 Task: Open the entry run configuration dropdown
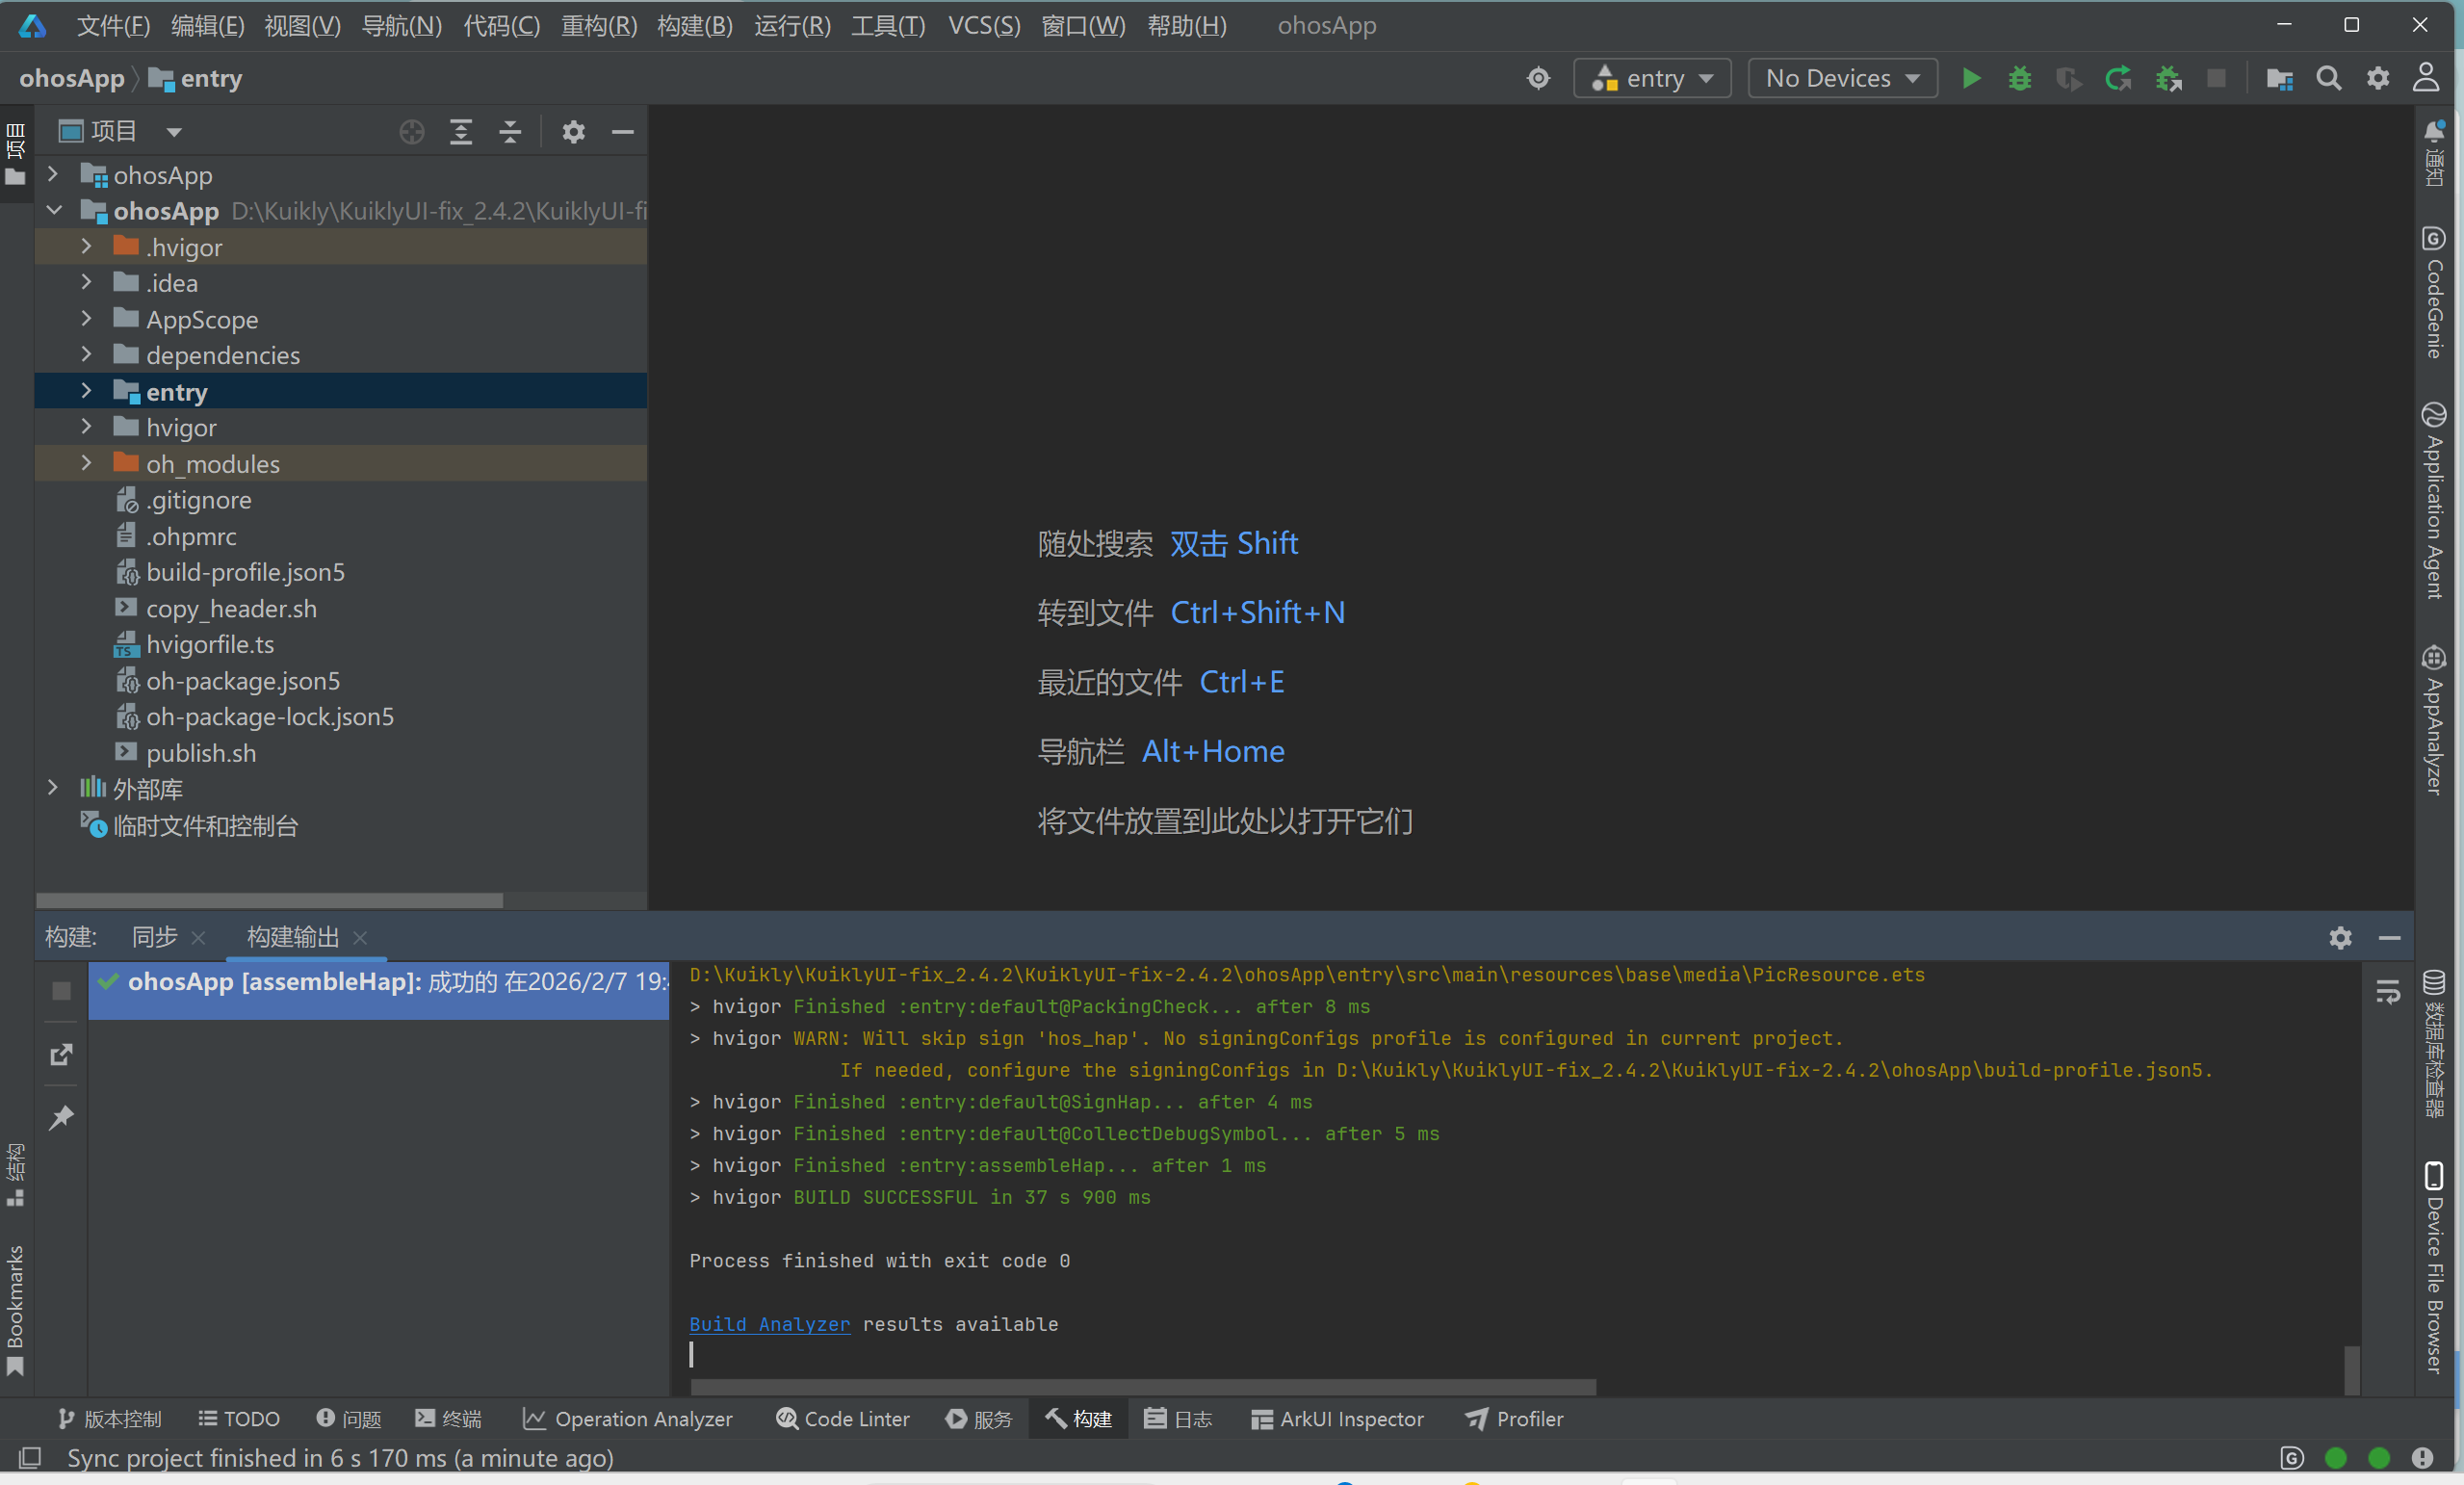click(x=1652, y=78)
